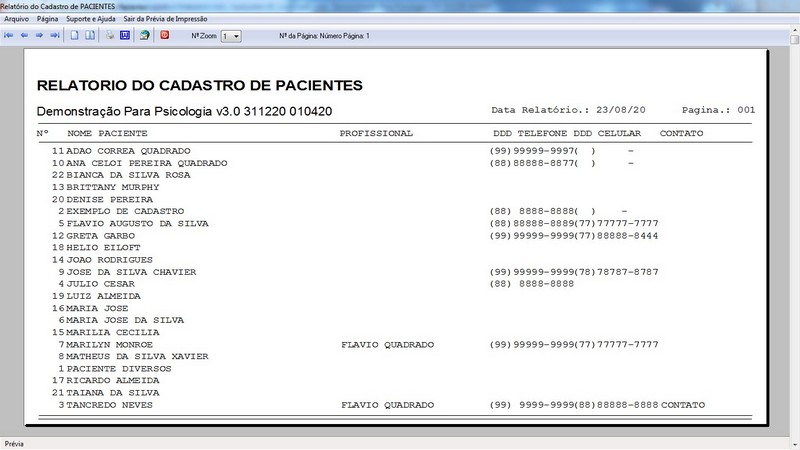
Task: Open the Nº Zoom dropdown
Action: 231,36
